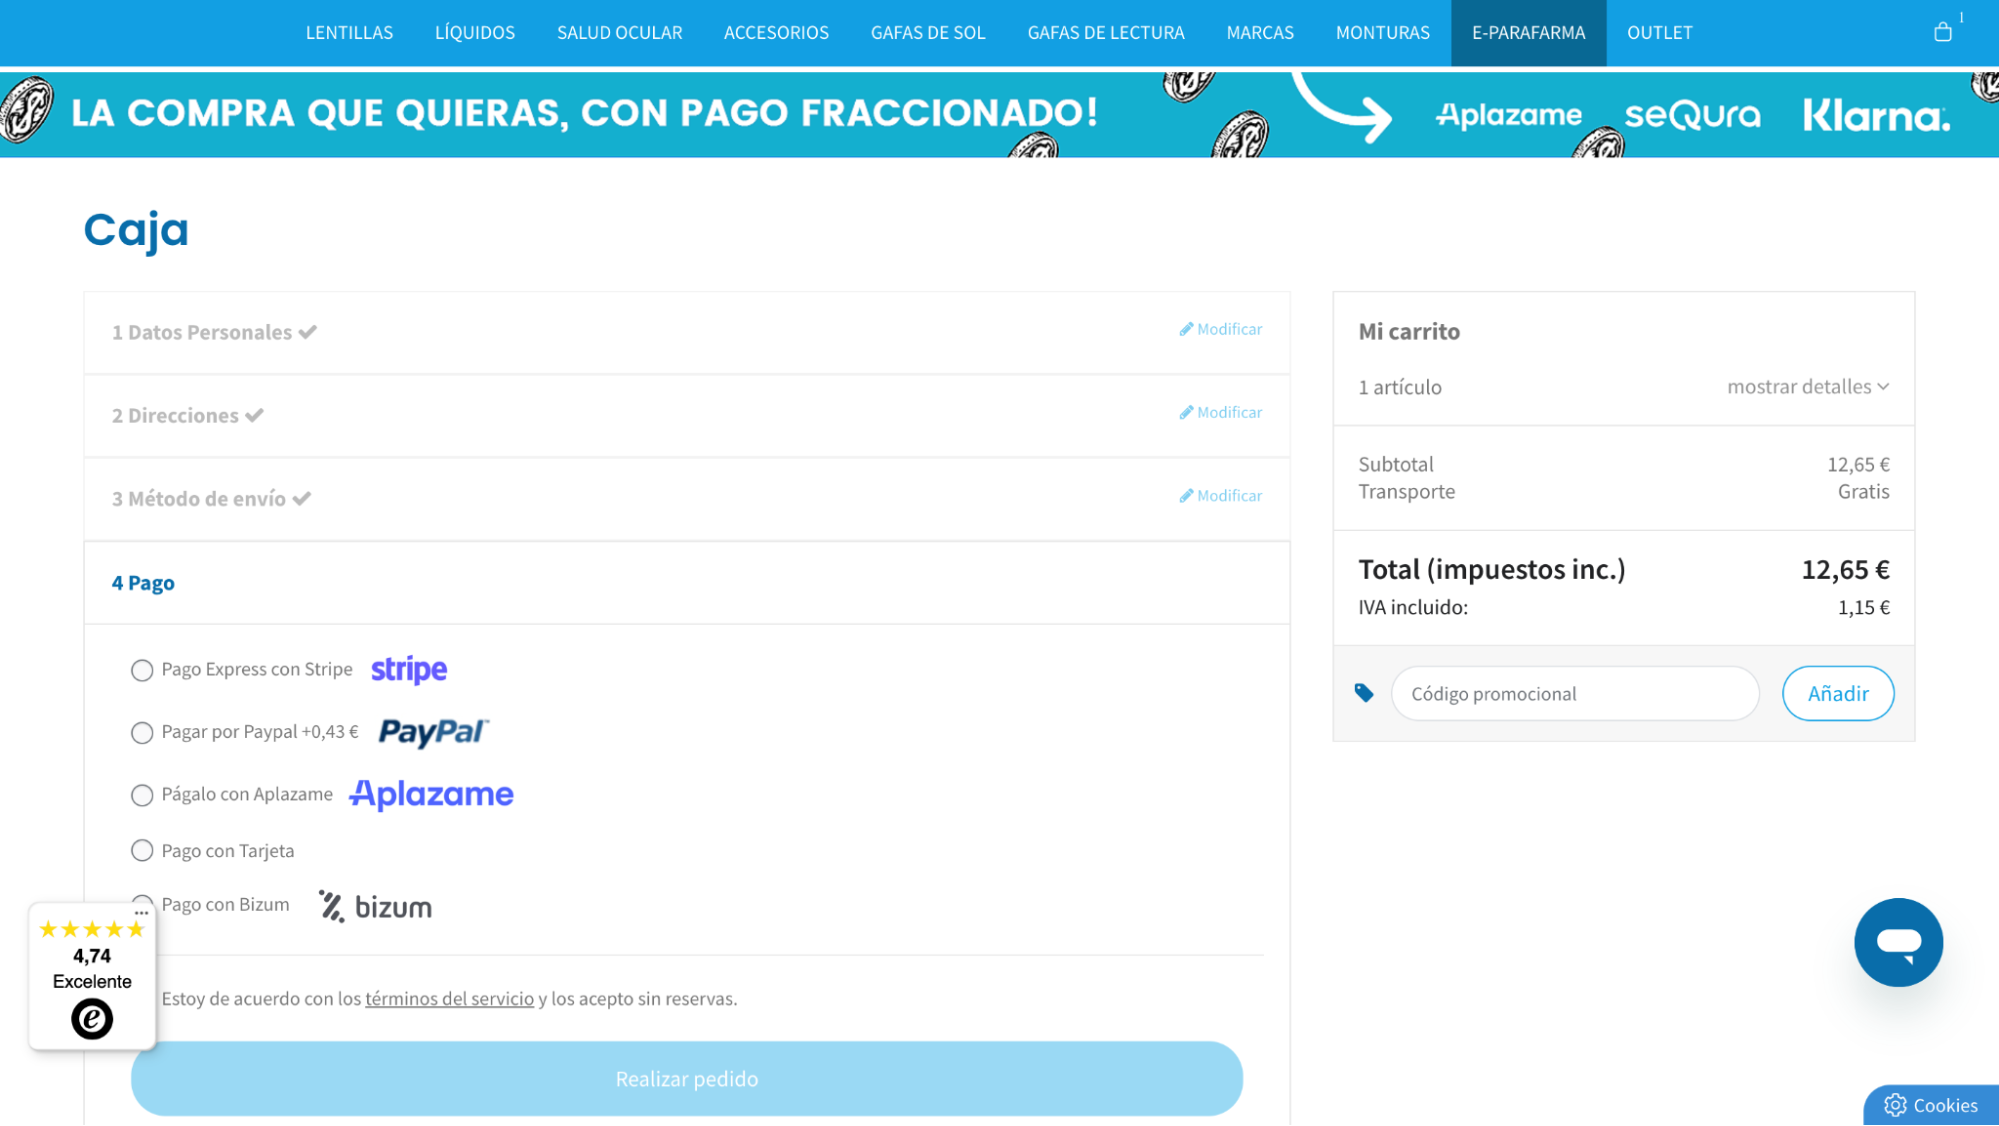Viewport: 1999px width, 1126px height.
Task: Open the chat bubble widget
Action: pyautogui.click(x=1898, y=942)
